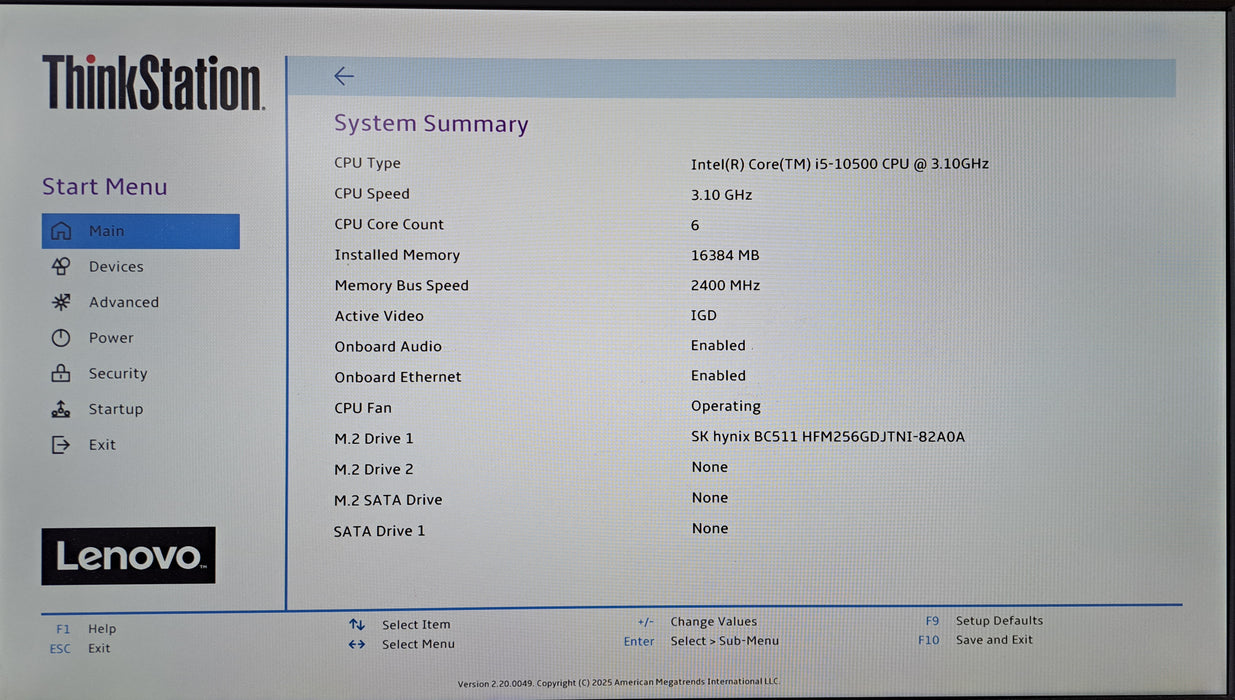Click Enter Select Sub-Menu hint
1235x700 pixels.
point(701,641)
